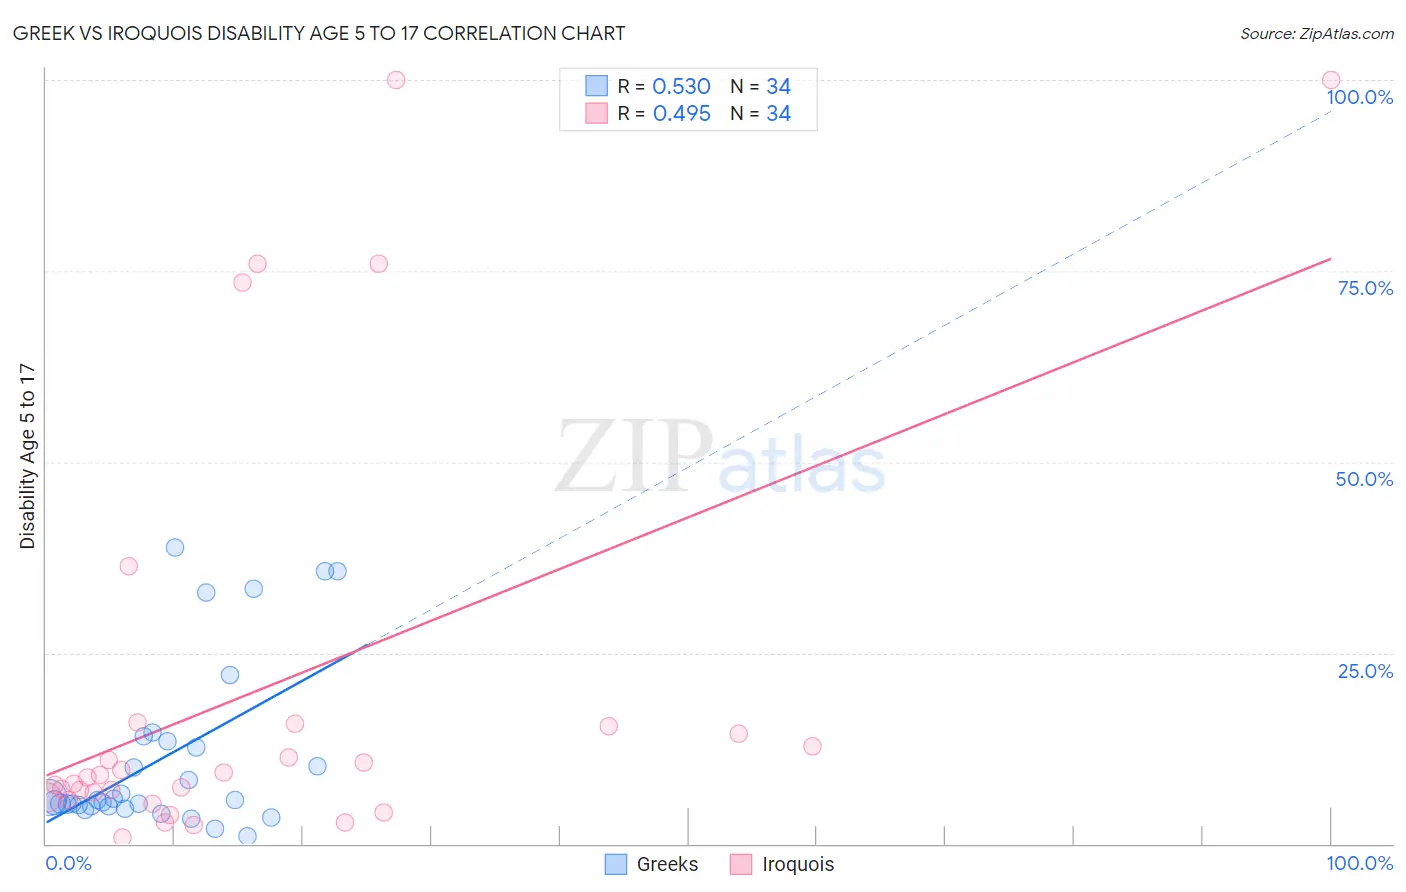The height and width of the screenshot is (892, 1406).
Task: Click the ZIPatlas watermark logo
Action: pyautogui.click(x=720, y=458)
